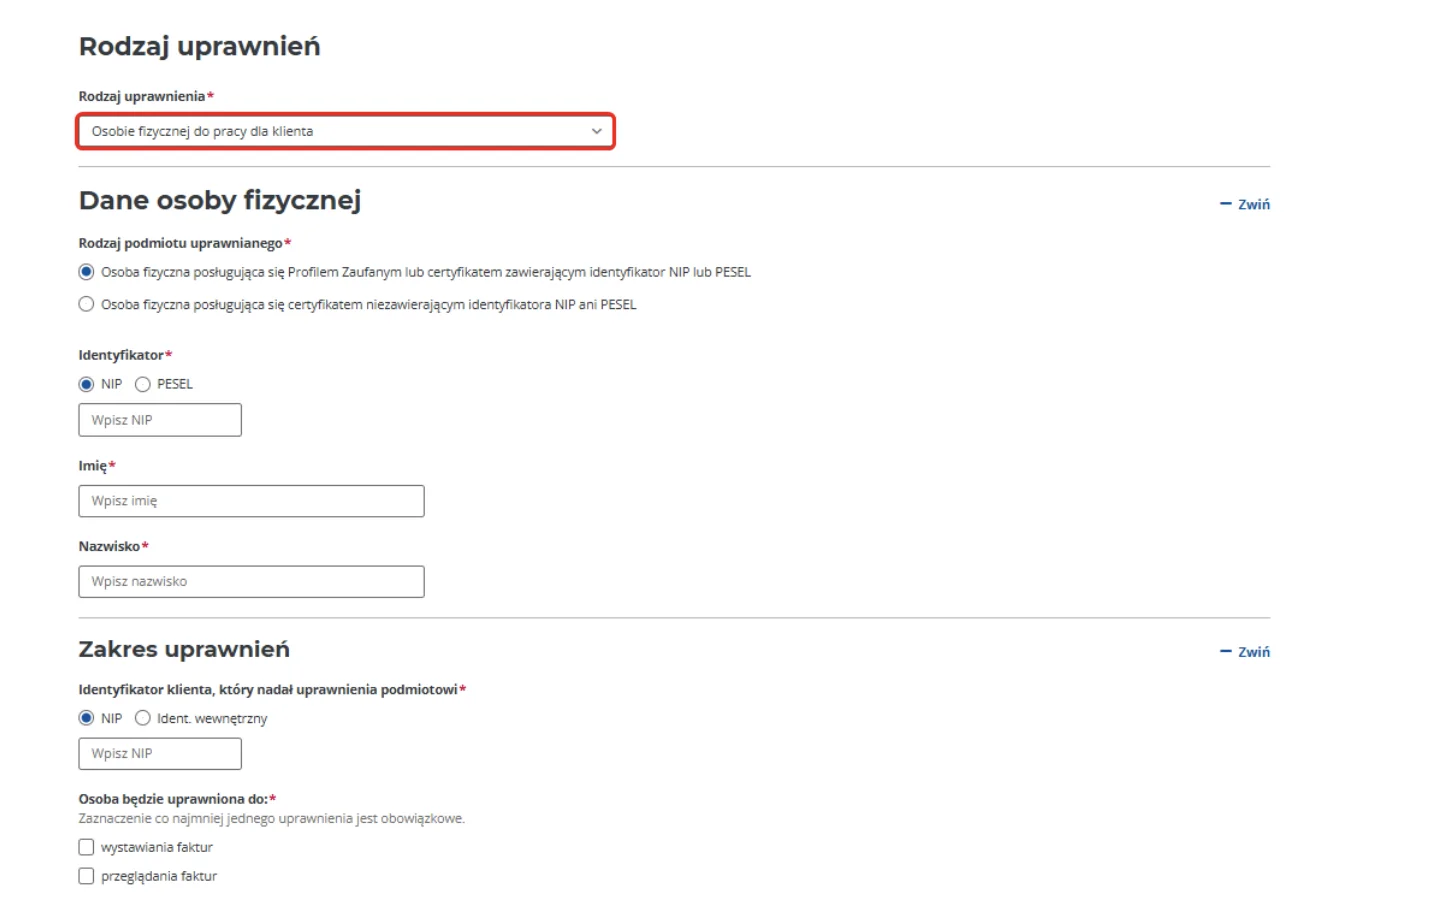The height and width of the screenshot is (900, 1432).
Task: Choose NIP radio under Identyfikator klienta
Action: tap(87, 718)
